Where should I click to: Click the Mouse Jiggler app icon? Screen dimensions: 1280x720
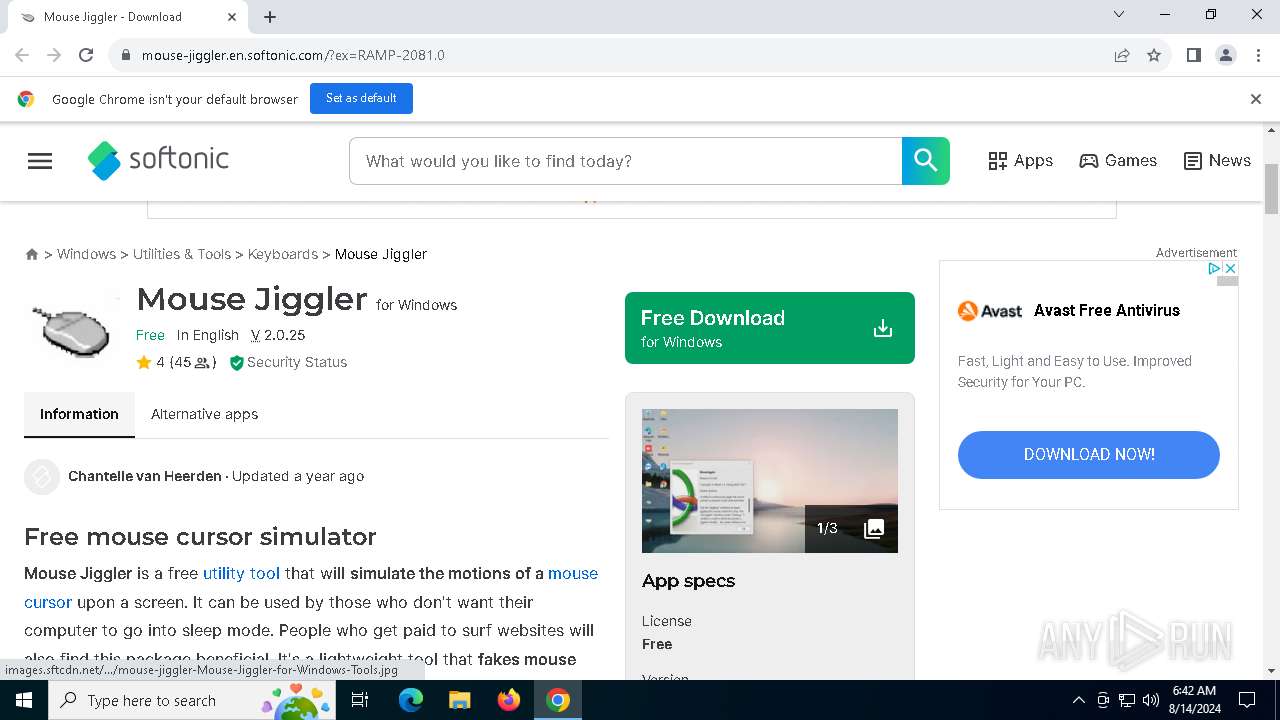72,330
